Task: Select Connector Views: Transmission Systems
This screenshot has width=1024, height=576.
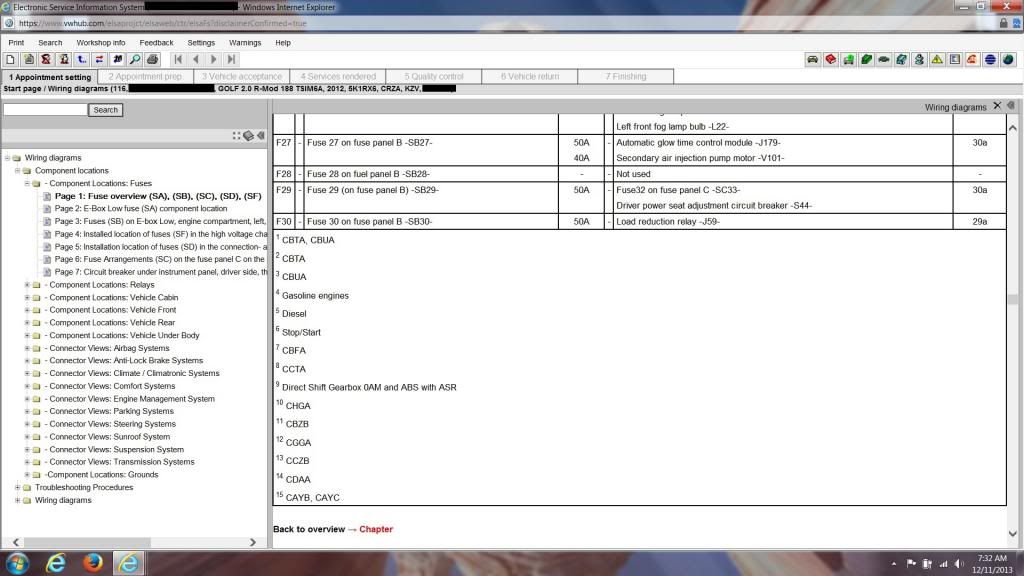Action: [x=121, y=462]
